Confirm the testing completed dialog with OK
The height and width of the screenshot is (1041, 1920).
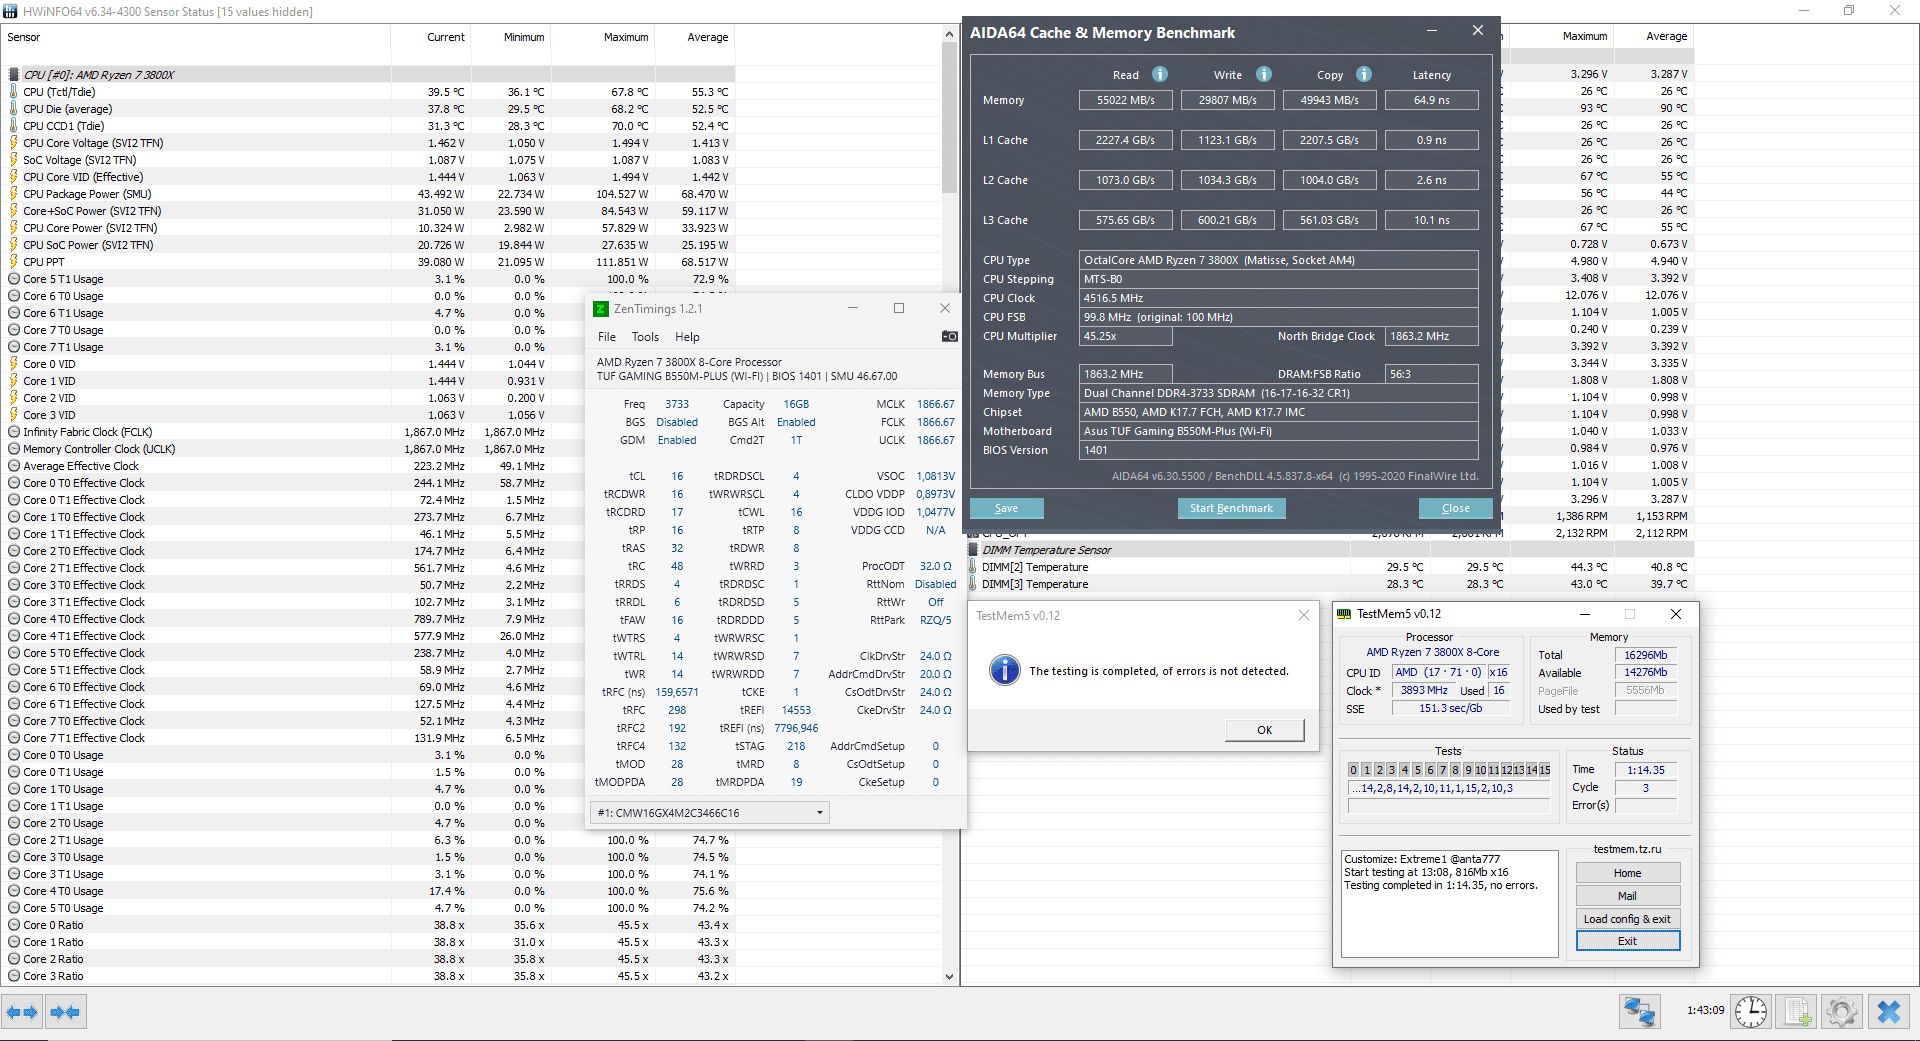[1265, 730]
